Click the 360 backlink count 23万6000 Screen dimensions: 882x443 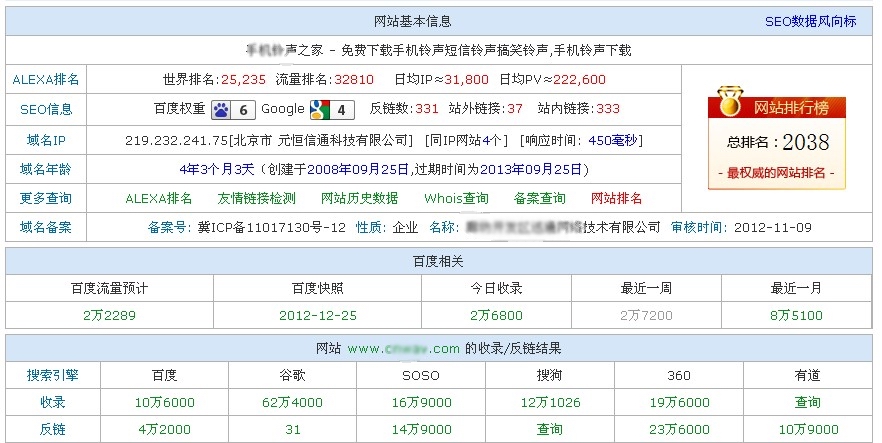pyautogui.click(x=678, y=429)
